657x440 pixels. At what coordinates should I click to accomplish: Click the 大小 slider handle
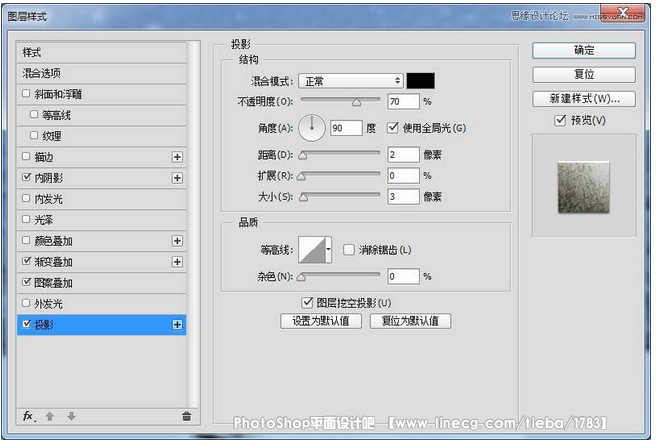303,197
